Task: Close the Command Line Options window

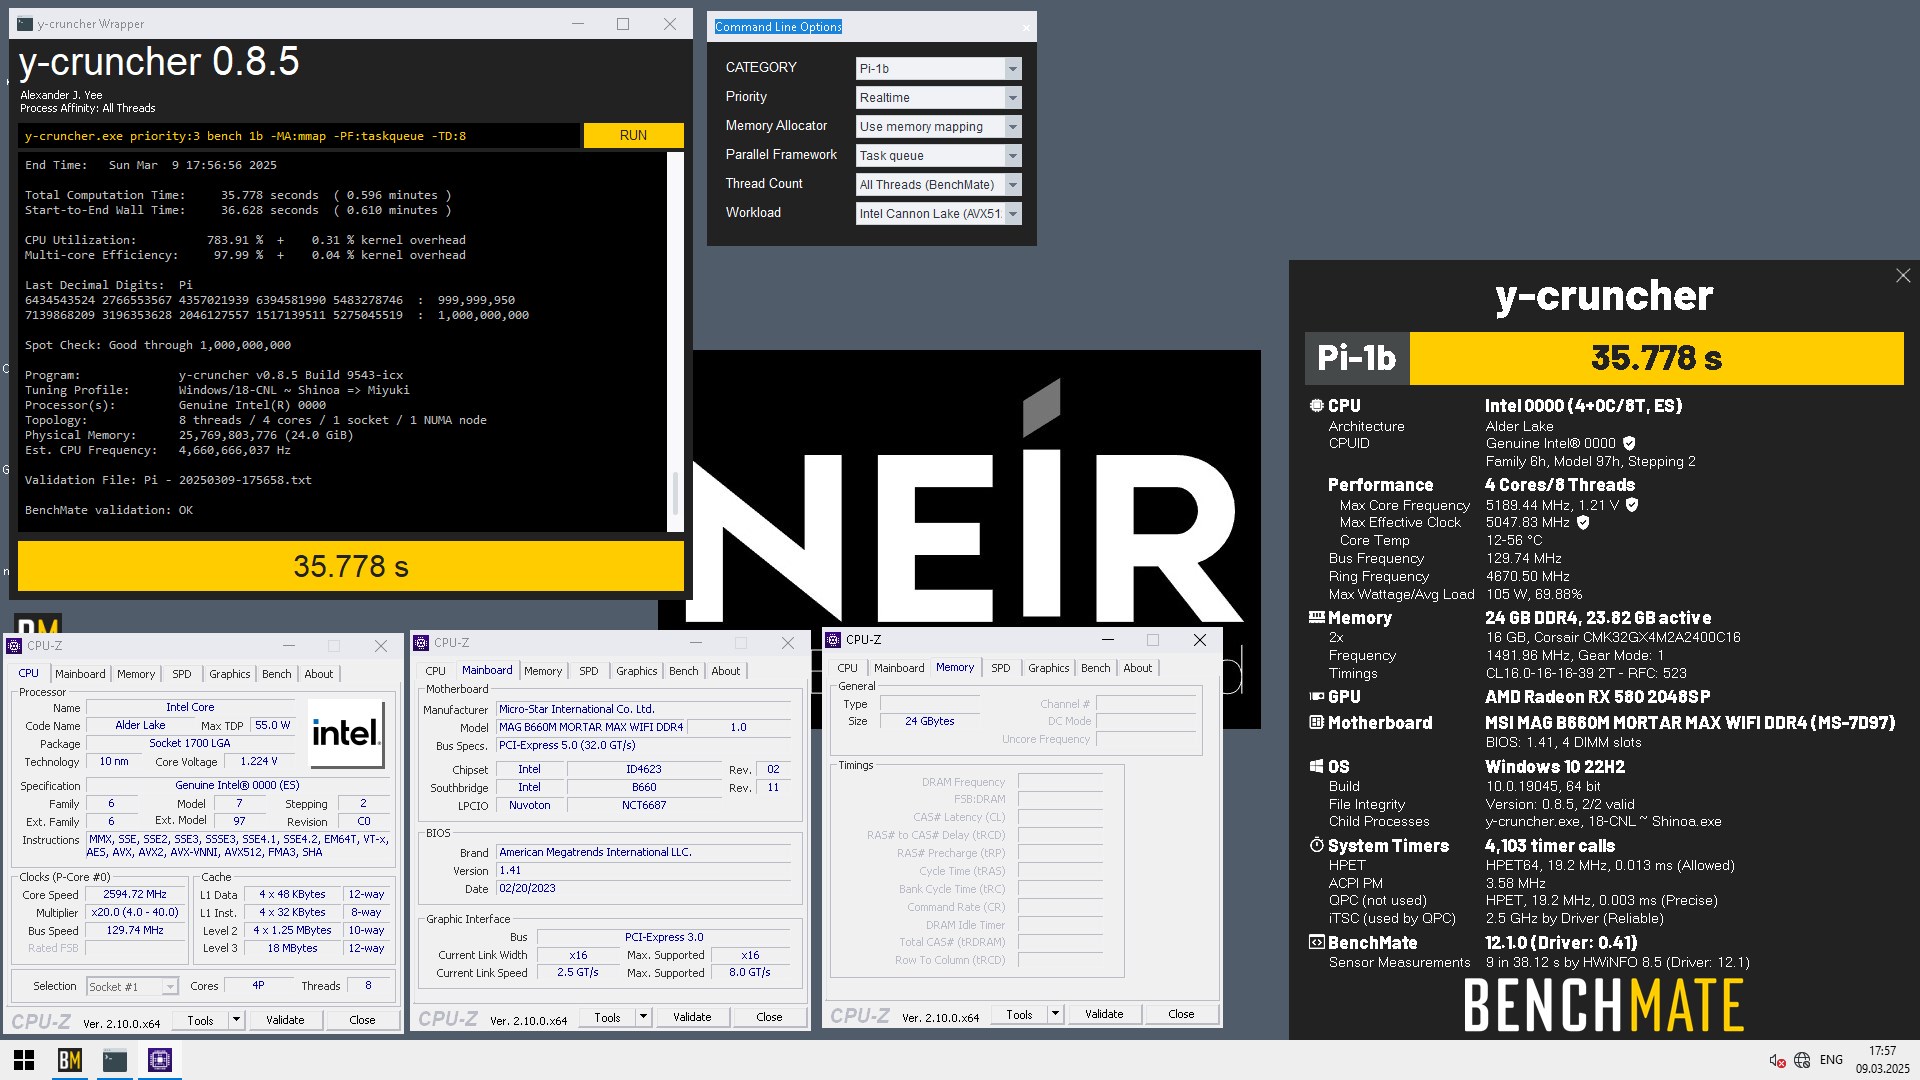Action: [1026, 27]
